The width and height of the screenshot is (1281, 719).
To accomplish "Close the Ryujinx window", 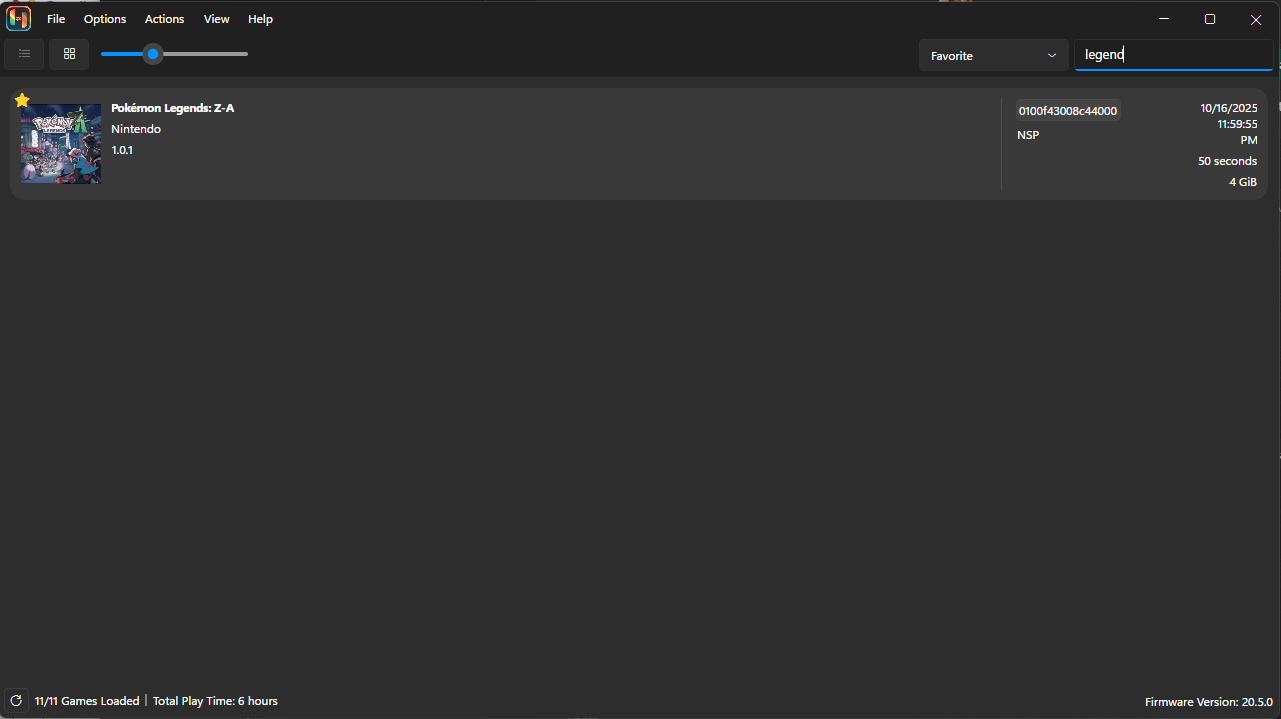I will click(x=1256, y=19).
